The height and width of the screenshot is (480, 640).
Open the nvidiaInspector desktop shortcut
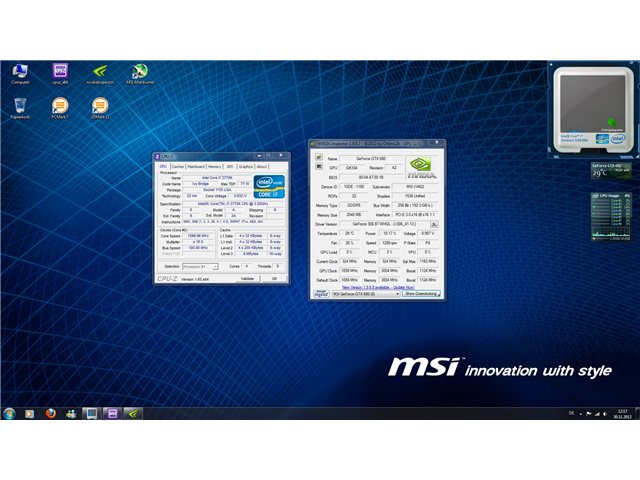[x=100, y=74]
